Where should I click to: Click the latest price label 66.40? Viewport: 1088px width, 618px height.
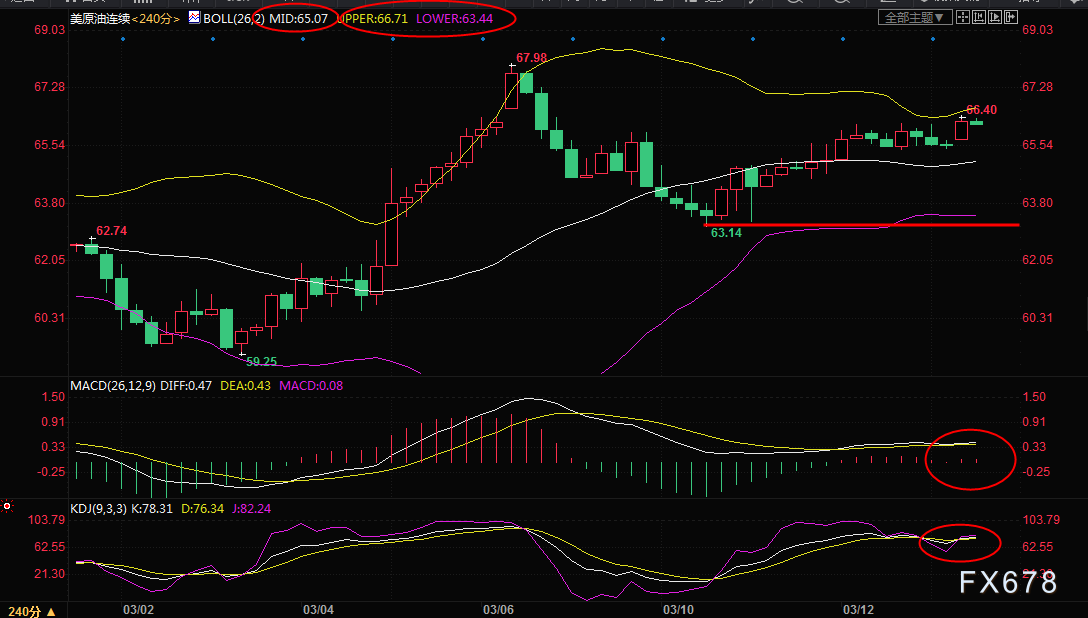pyautogui.click(x=981, y=109)
